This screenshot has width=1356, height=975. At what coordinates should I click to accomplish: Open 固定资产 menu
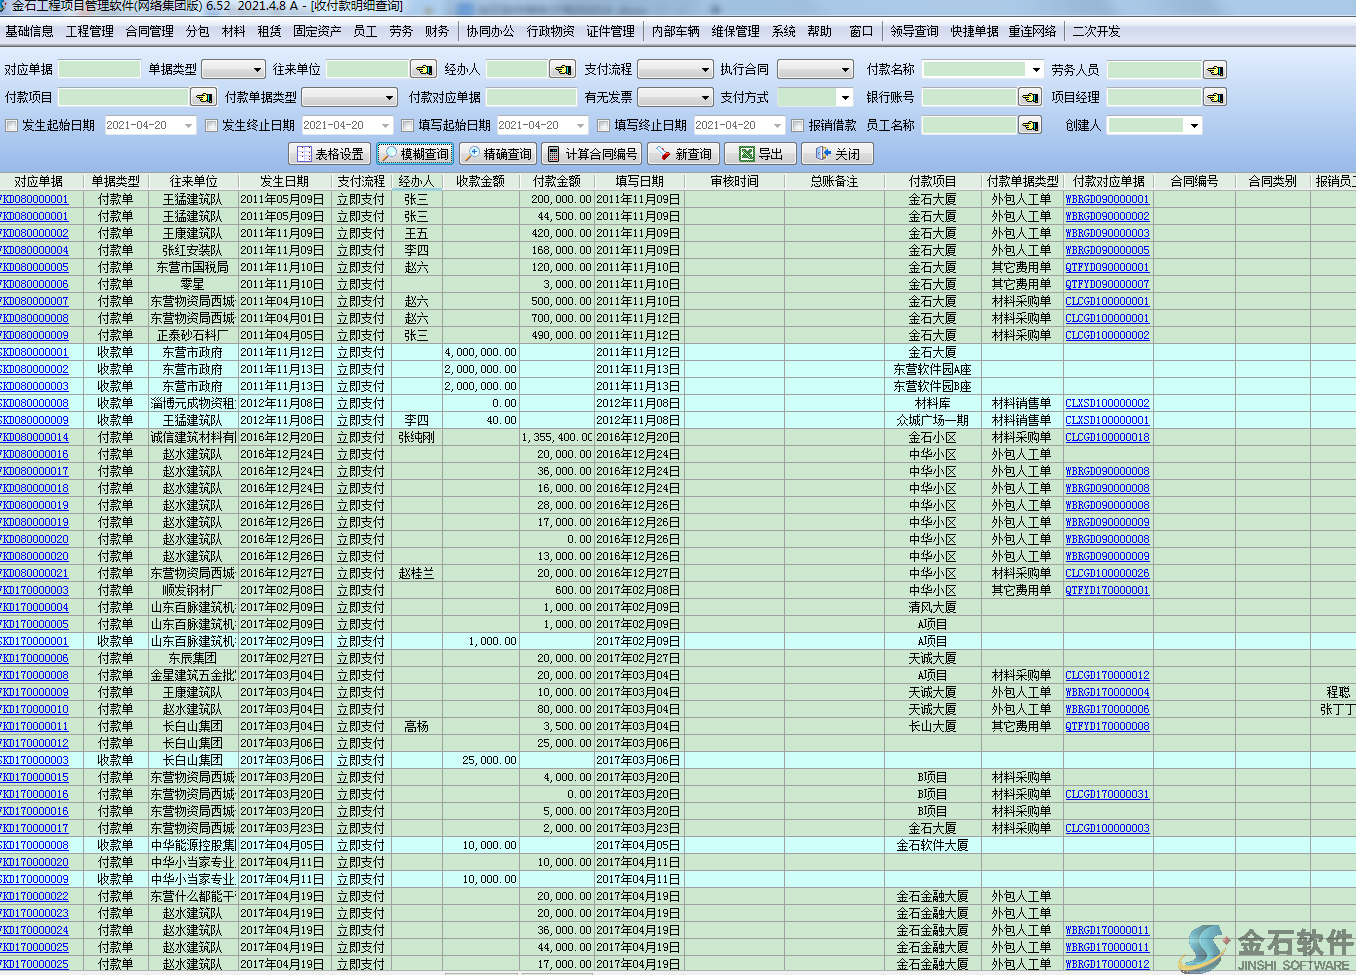coord(317,31)
